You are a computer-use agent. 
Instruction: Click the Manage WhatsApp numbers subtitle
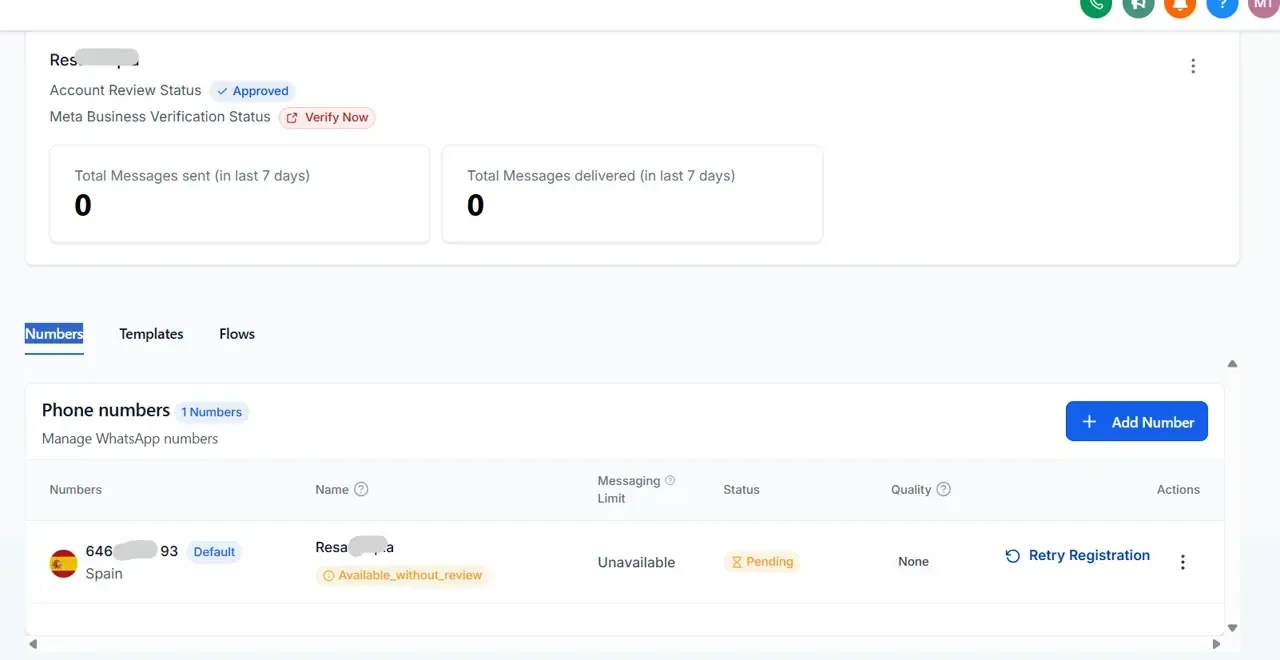(x=130, y=439)
